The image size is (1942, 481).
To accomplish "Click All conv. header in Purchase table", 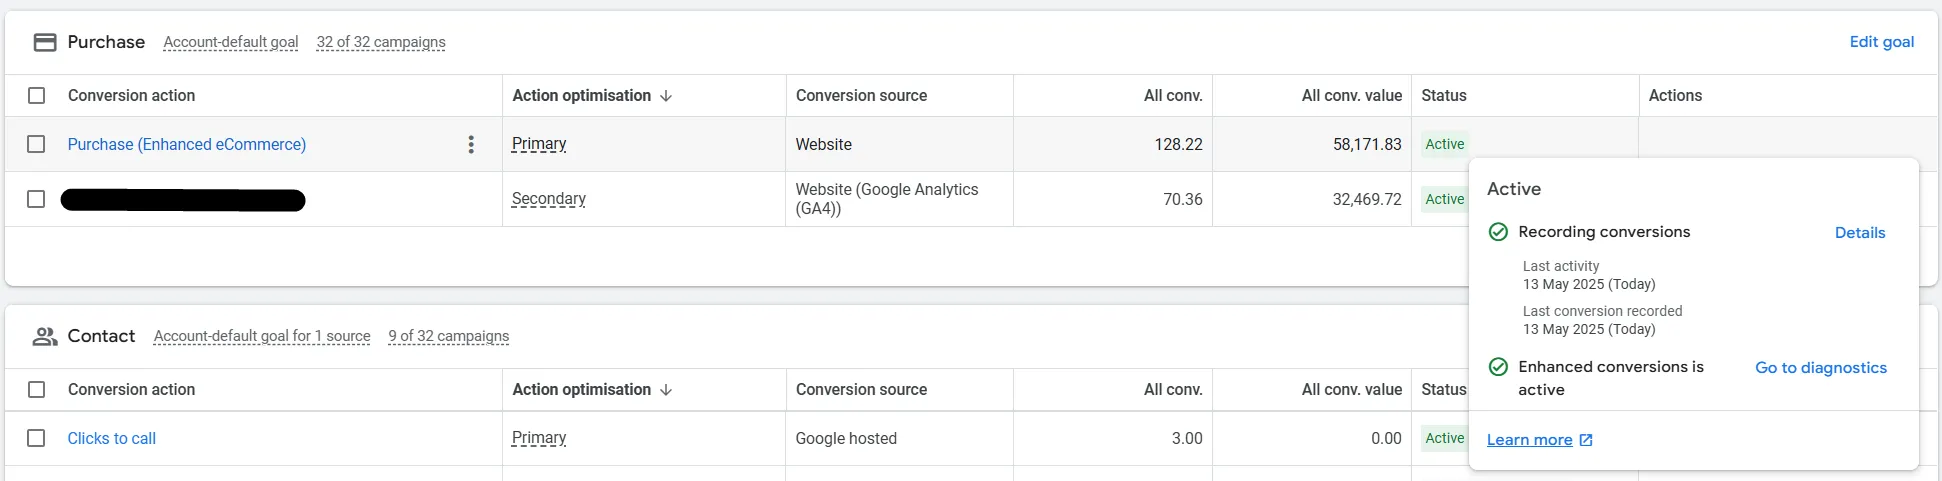I will pyautogui.click(x=1173, y=96).
